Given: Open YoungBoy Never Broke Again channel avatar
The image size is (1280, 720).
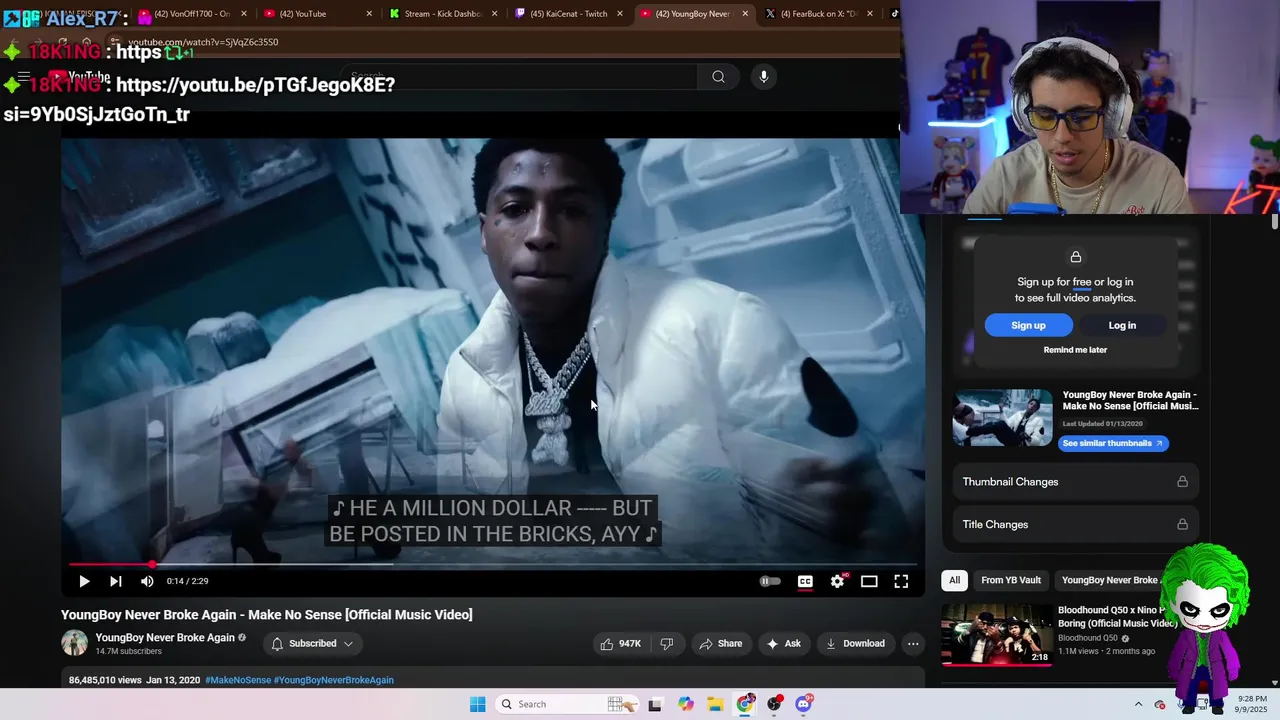Looking at the screenshot, I should coord(75,643).
